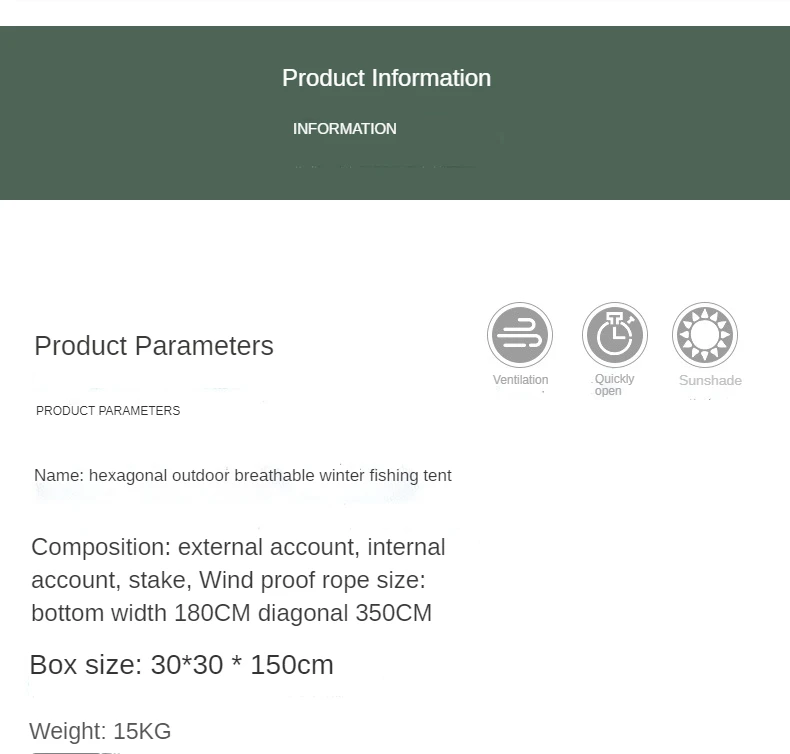Click the INFORMATION subtitle in green banner
This screenshot has width=790, height=754.
345,129
